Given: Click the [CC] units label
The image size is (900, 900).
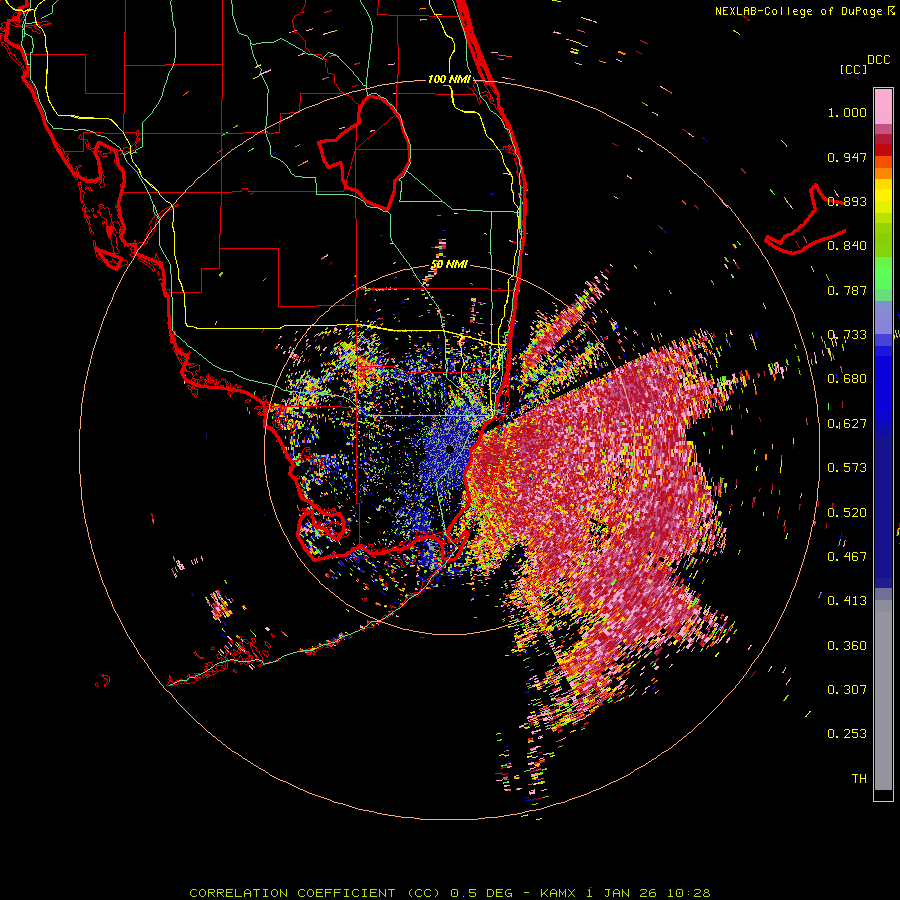Looking at the screenshot, I should 853,69.
